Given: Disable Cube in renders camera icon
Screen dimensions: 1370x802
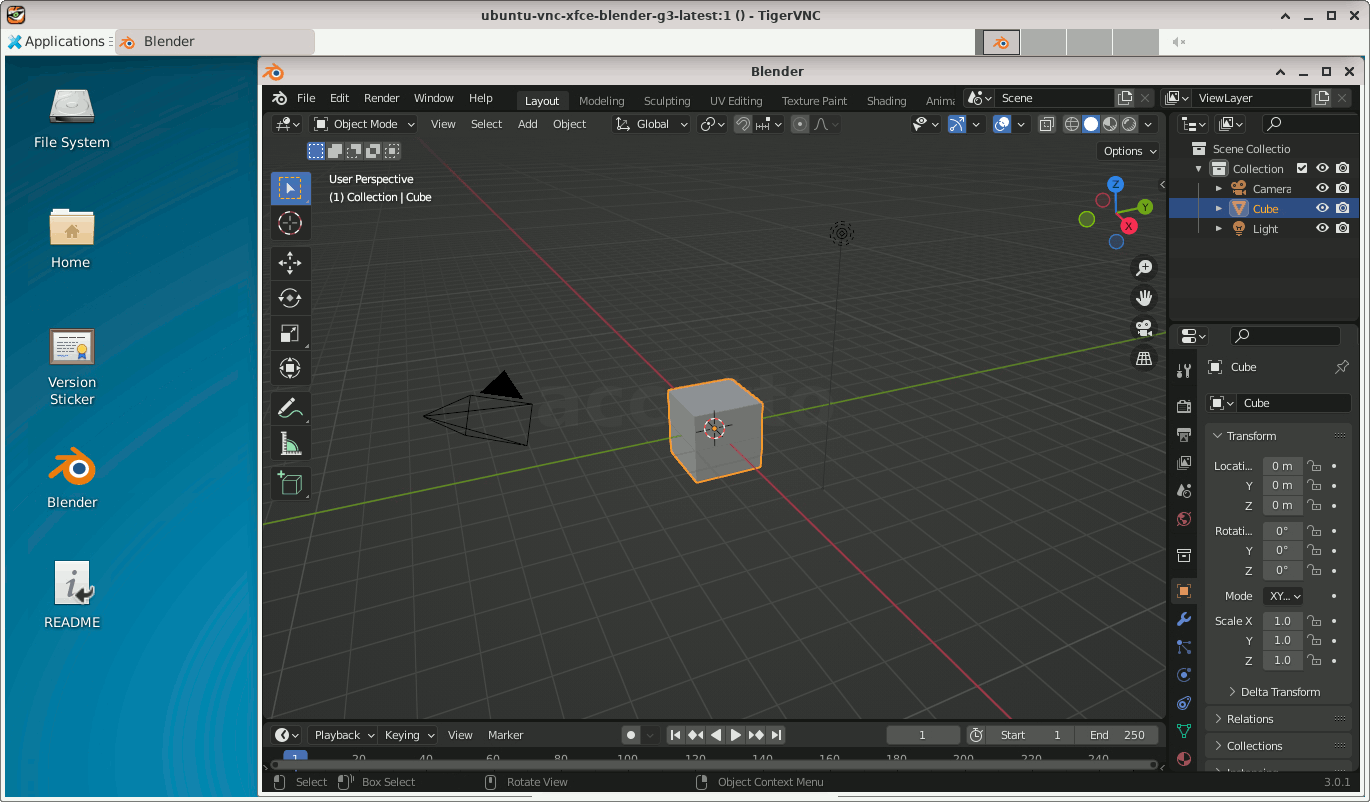Looking at the screenshot, I should pos(1342,208).
